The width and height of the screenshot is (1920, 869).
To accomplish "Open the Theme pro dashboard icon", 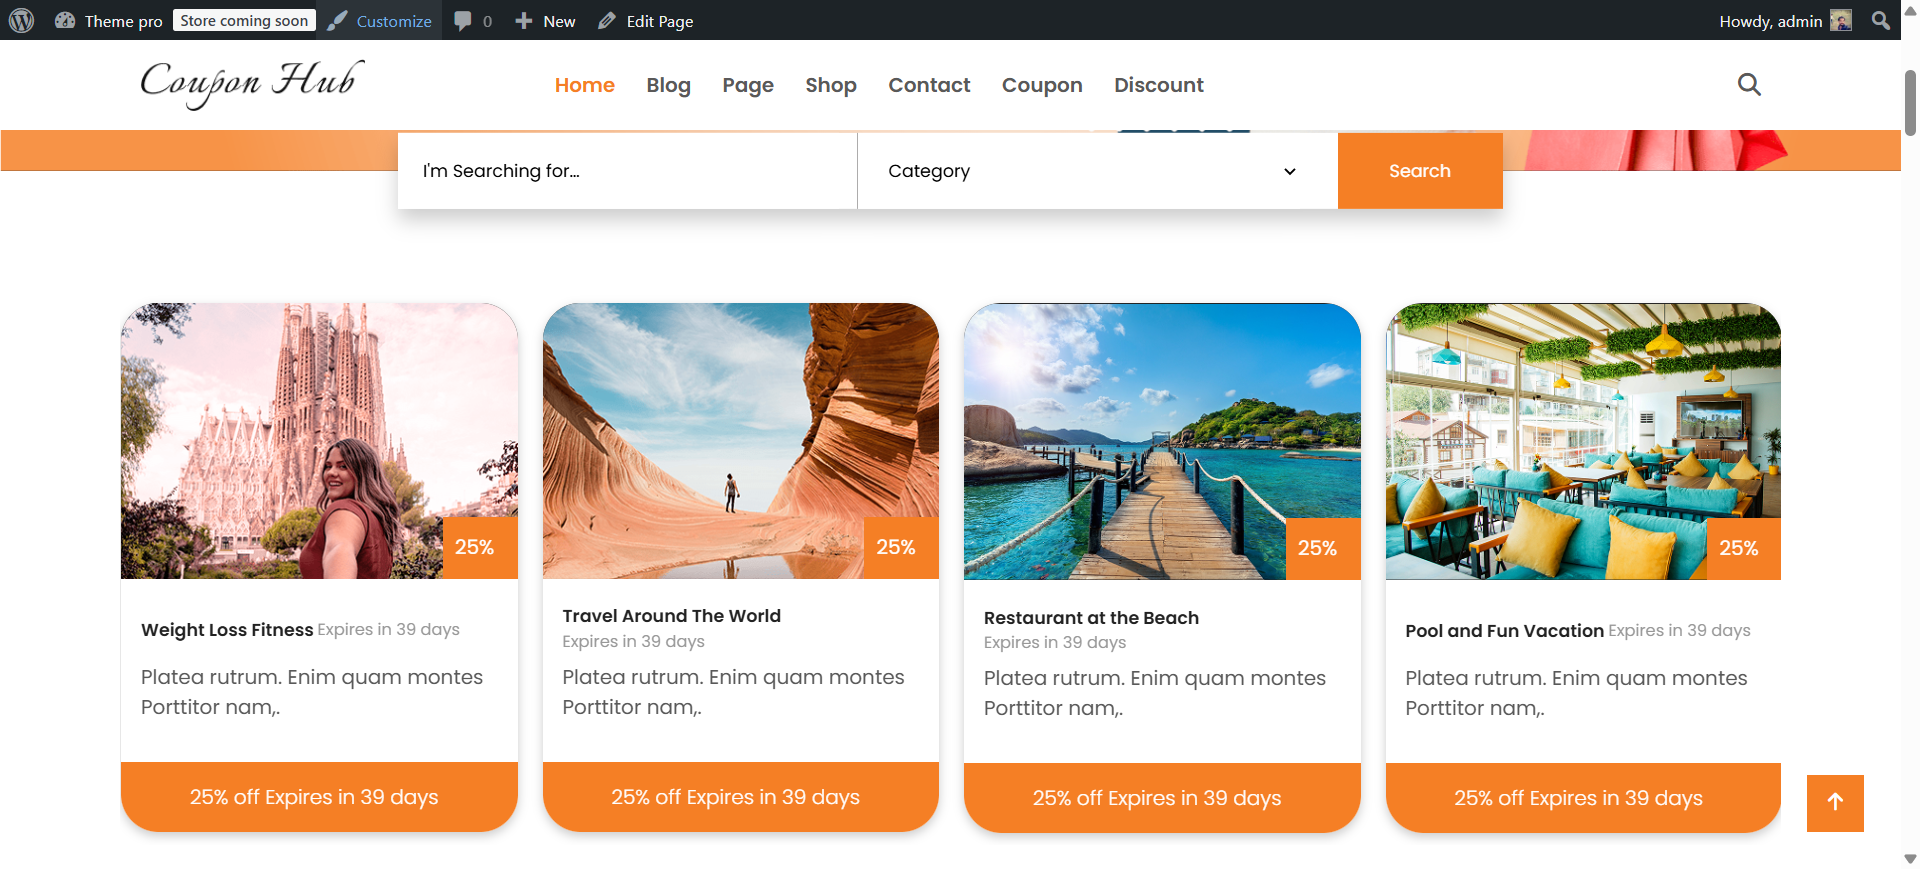I will tap(65, 21).
